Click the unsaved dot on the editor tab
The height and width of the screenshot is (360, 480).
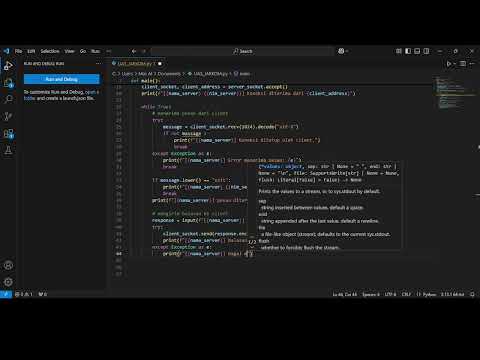pos(160,63)
